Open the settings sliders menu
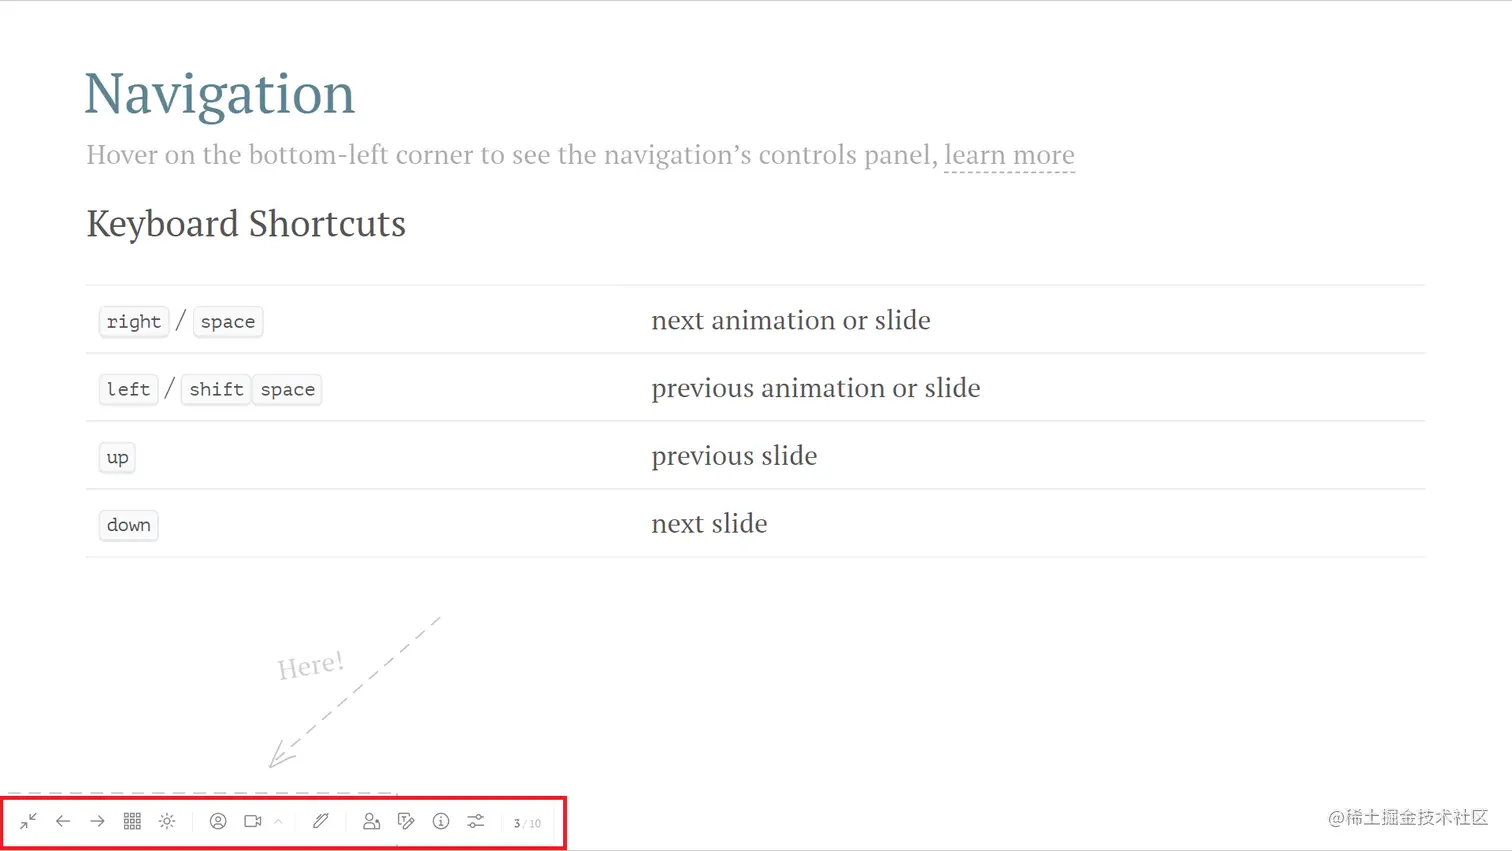The height and width of the screenshot is (851, 1512). point(476,821)
